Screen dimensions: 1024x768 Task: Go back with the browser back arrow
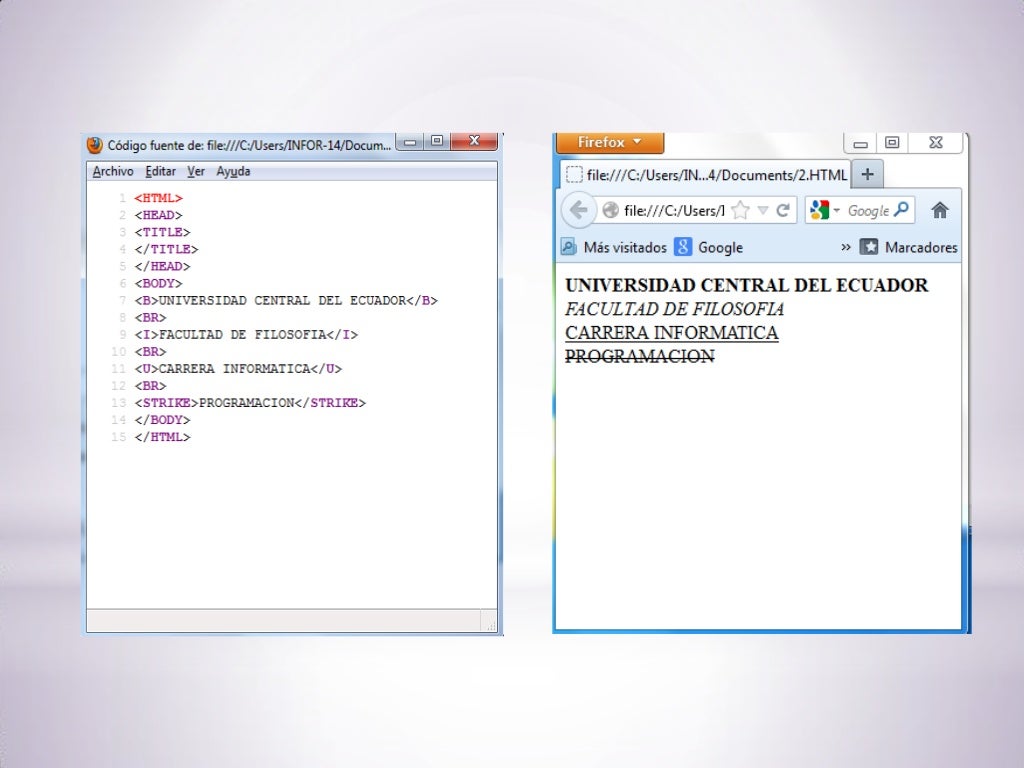click(x=579, y=210)
